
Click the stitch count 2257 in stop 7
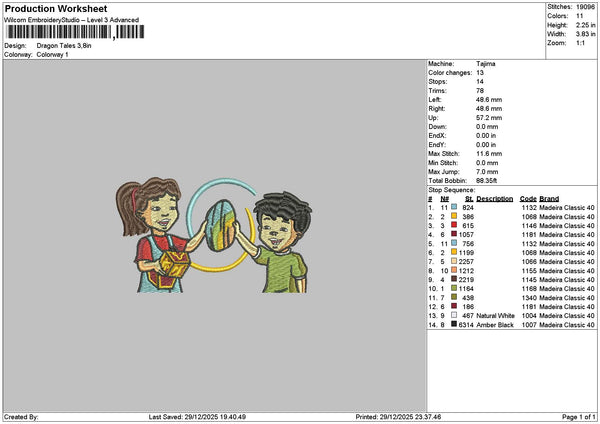point(466,261)
